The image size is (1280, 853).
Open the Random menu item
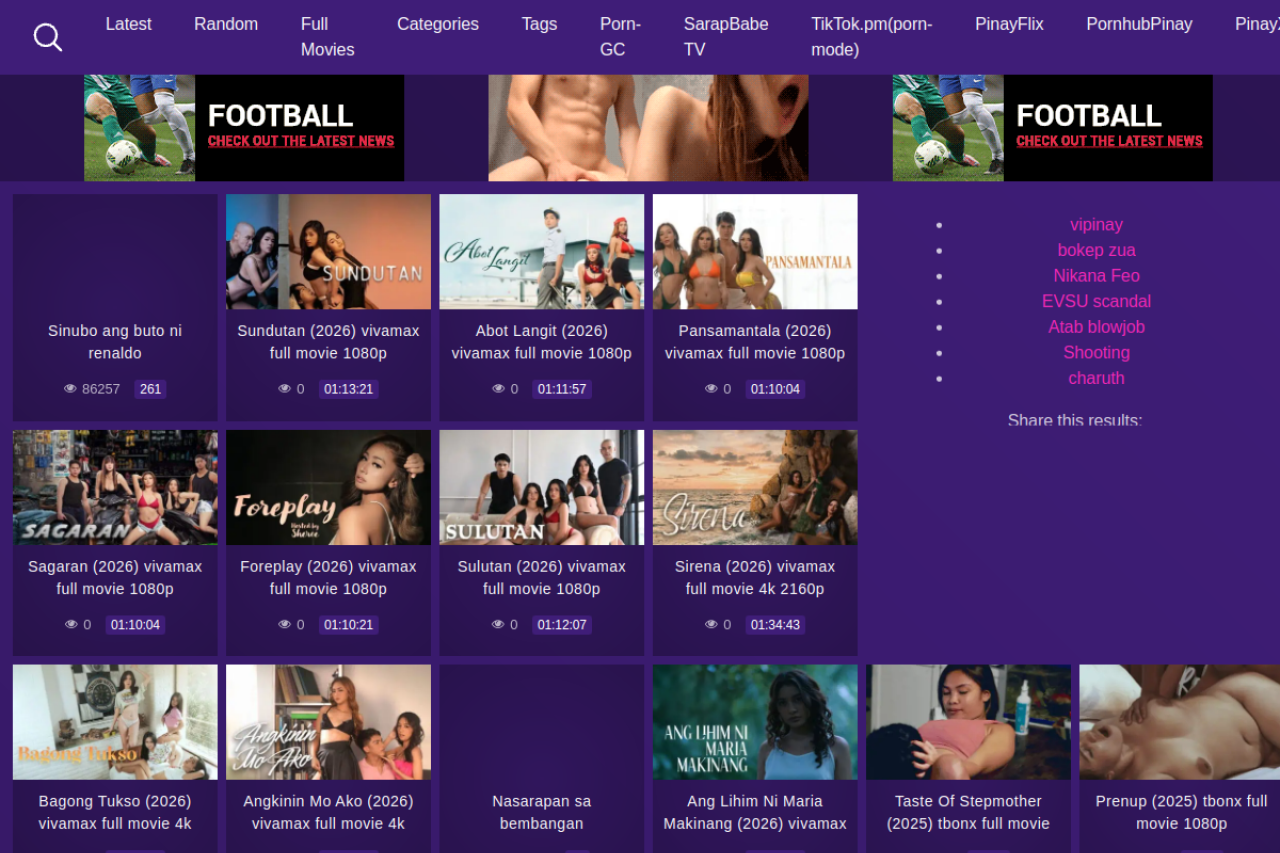(x=225, y=24)
